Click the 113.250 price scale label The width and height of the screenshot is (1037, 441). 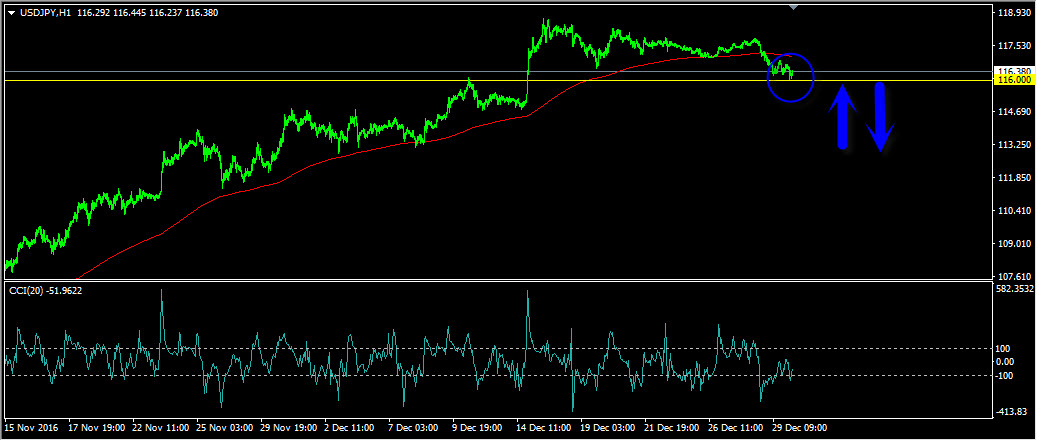click(x=1015, y=145)
